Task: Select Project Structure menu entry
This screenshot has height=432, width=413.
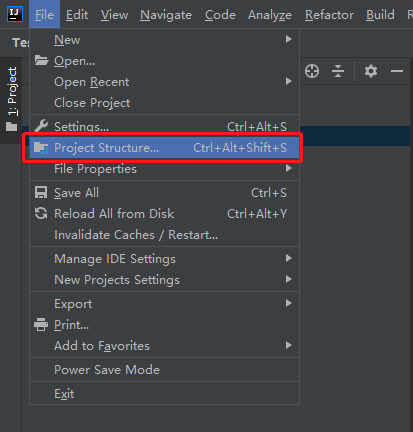Action: 164,147
